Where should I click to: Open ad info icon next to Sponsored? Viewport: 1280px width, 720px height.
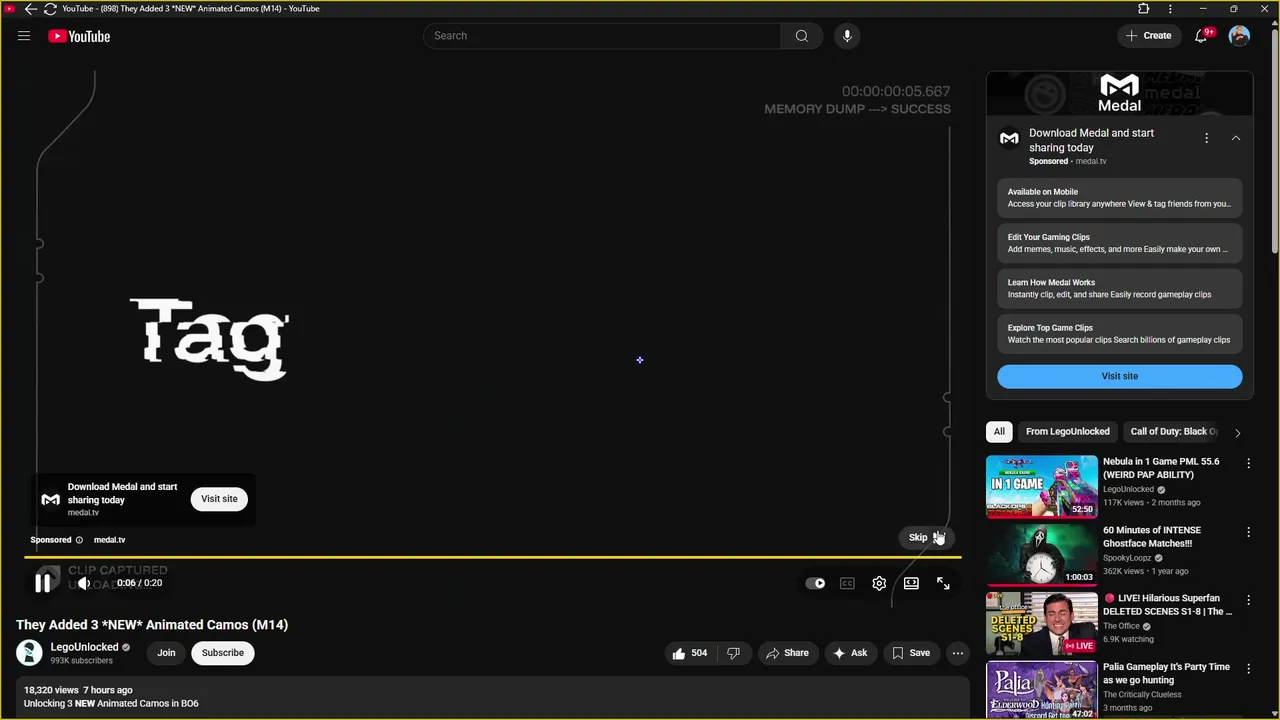[x=79, y=540]
